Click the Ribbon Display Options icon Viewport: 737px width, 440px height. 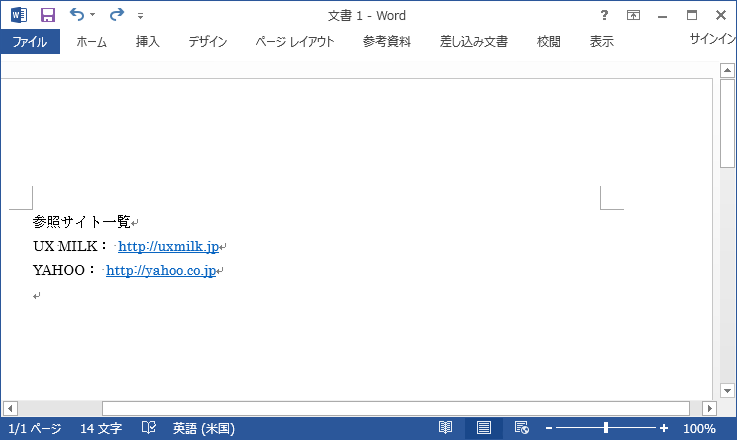click(633, 15)
